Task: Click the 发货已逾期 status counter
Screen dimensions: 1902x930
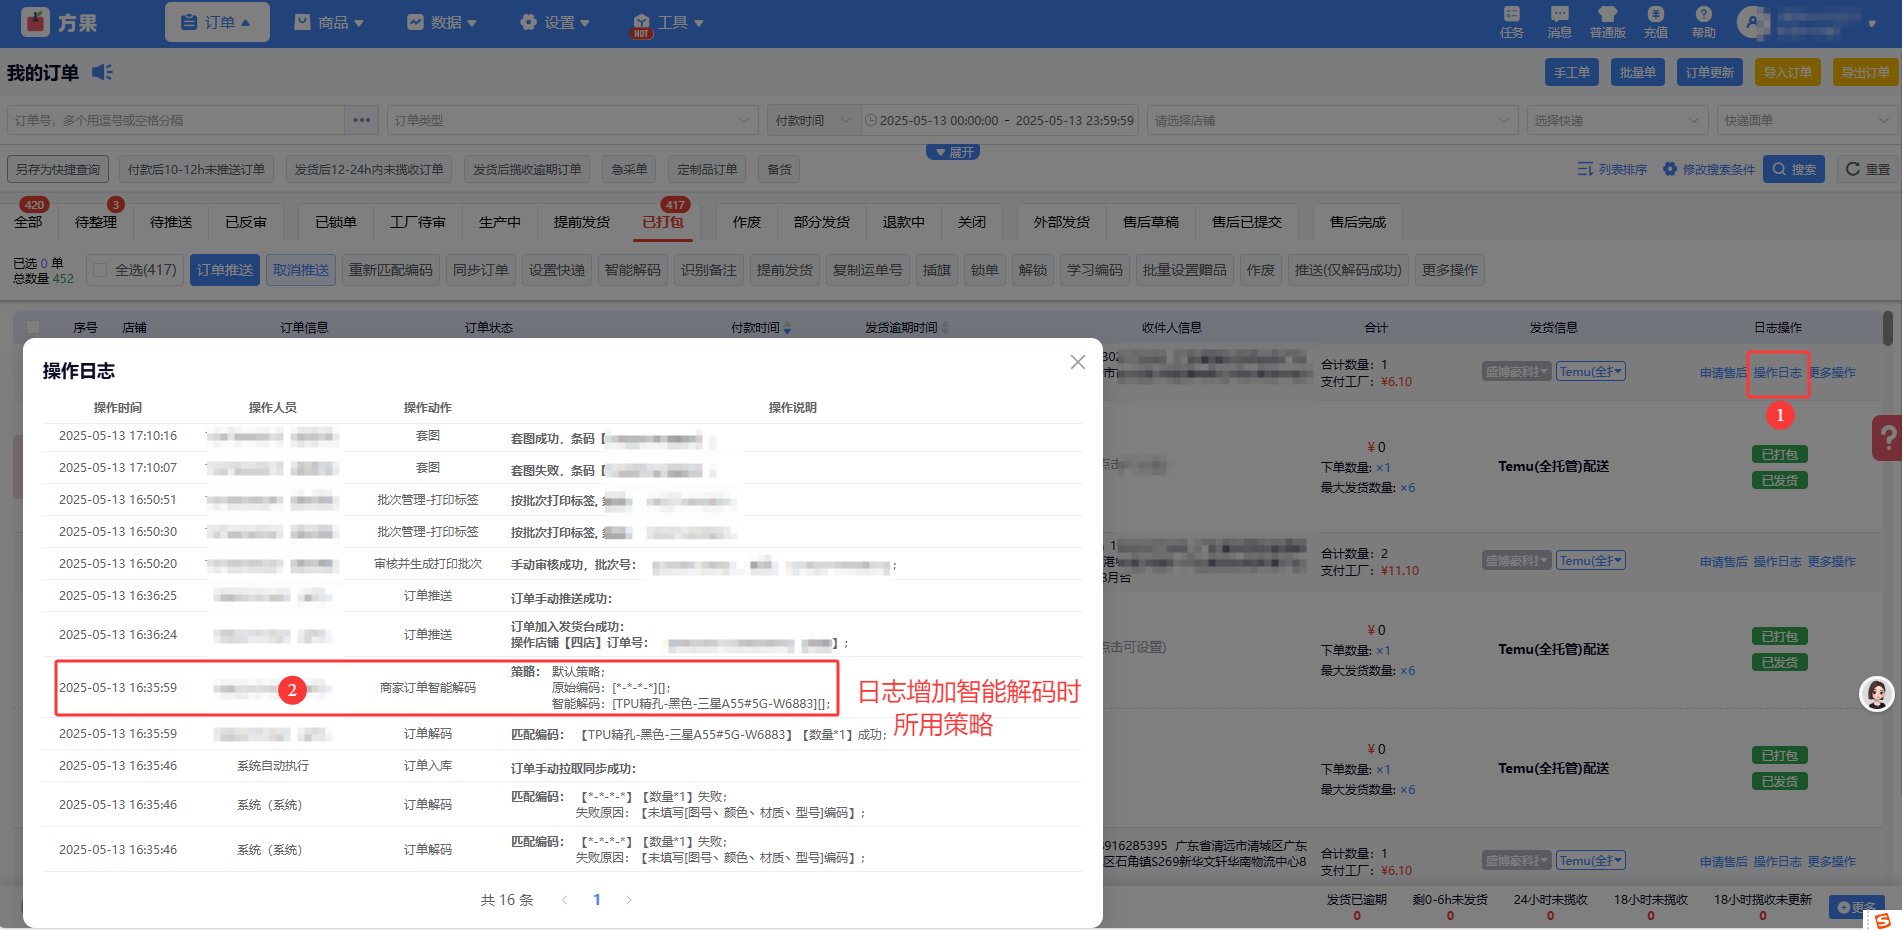Action: [1357, 906]
